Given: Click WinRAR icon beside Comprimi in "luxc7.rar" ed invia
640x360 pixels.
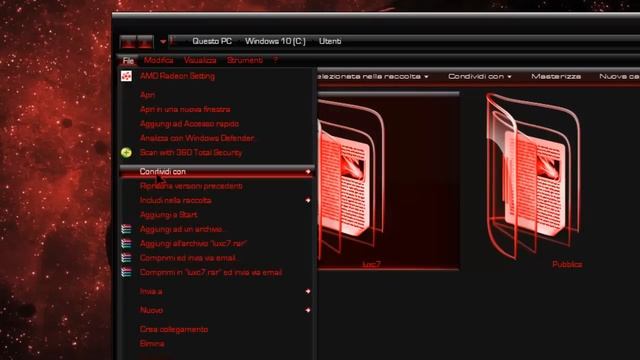Looking at the screenshot, I should pyautogui.click(x=126, y=272).
